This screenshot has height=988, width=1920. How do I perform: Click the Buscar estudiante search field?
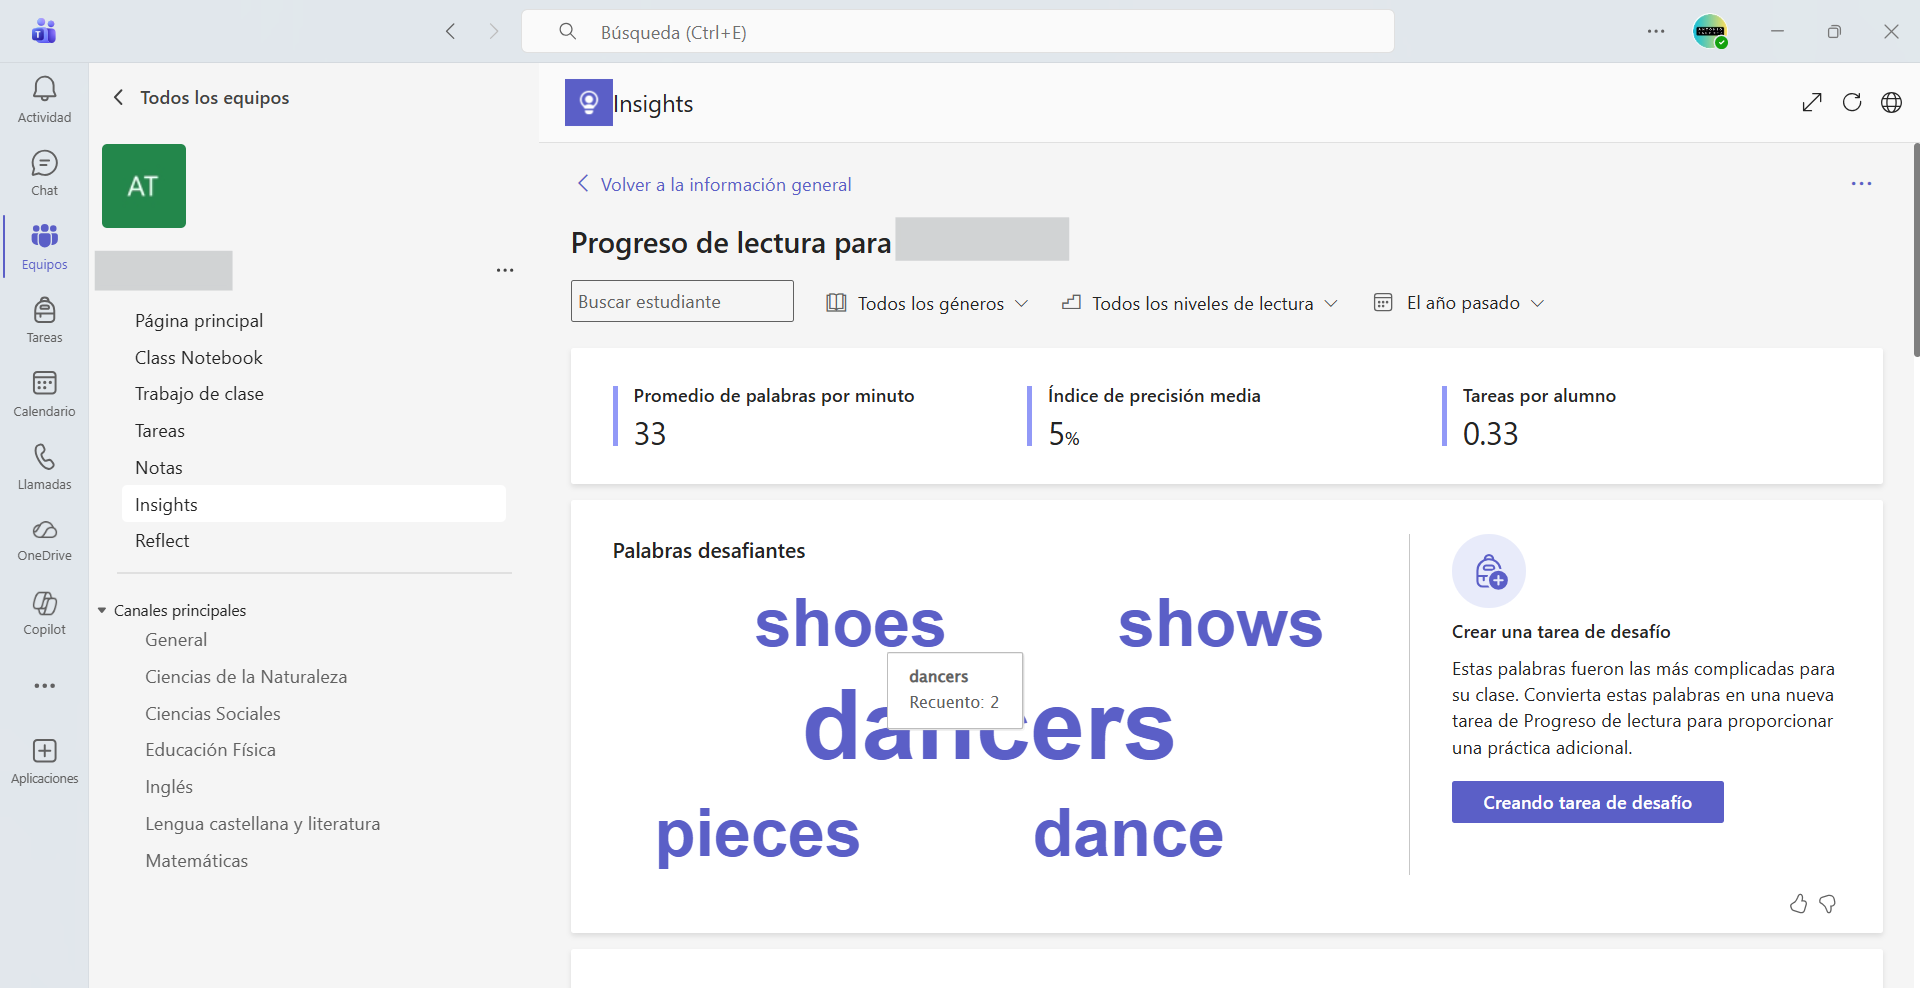click(682, 301)
